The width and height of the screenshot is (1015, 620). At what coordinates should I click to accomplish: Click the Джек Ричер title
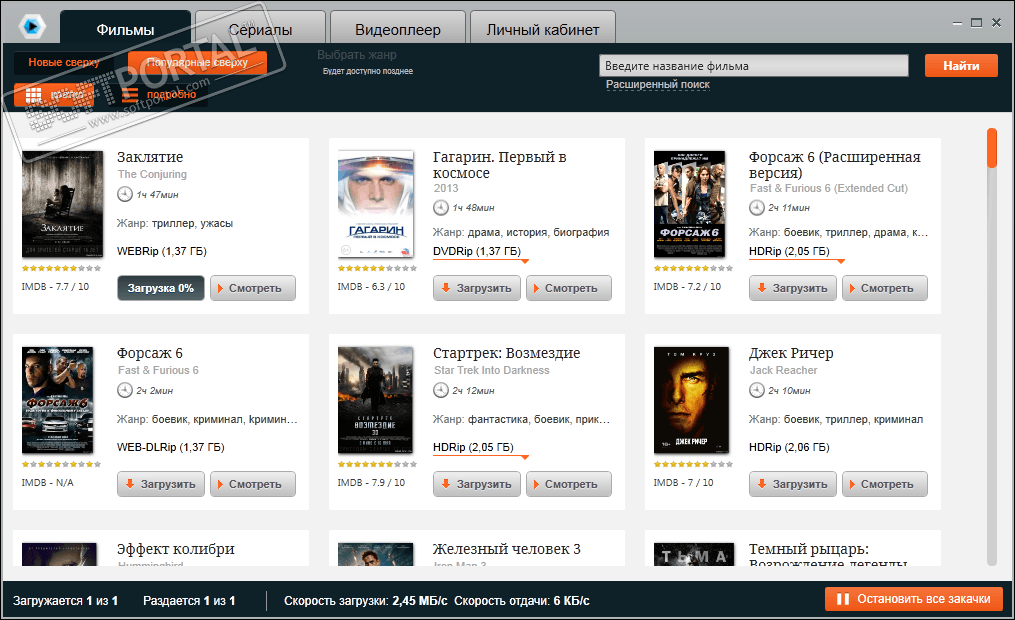pos(791,353)
